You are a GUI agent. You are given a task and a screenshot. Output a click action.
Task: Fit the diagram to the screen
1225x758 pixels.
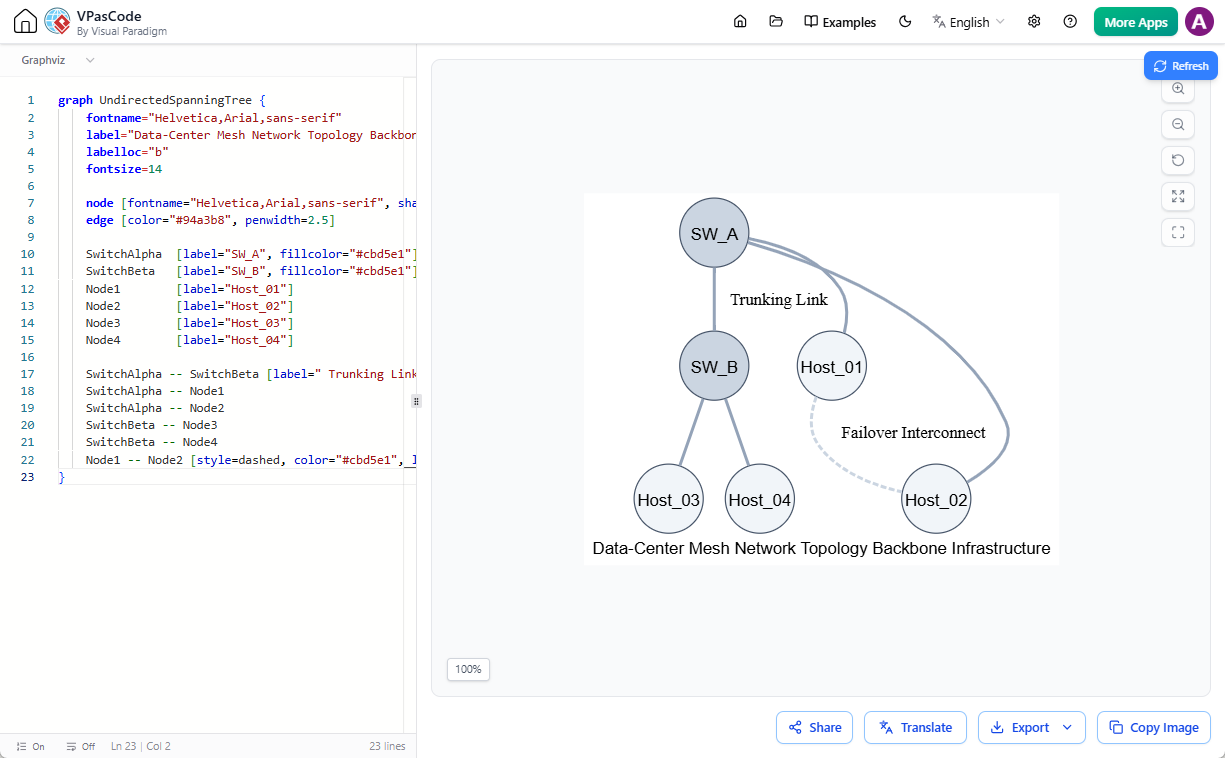coord(1178,197)
